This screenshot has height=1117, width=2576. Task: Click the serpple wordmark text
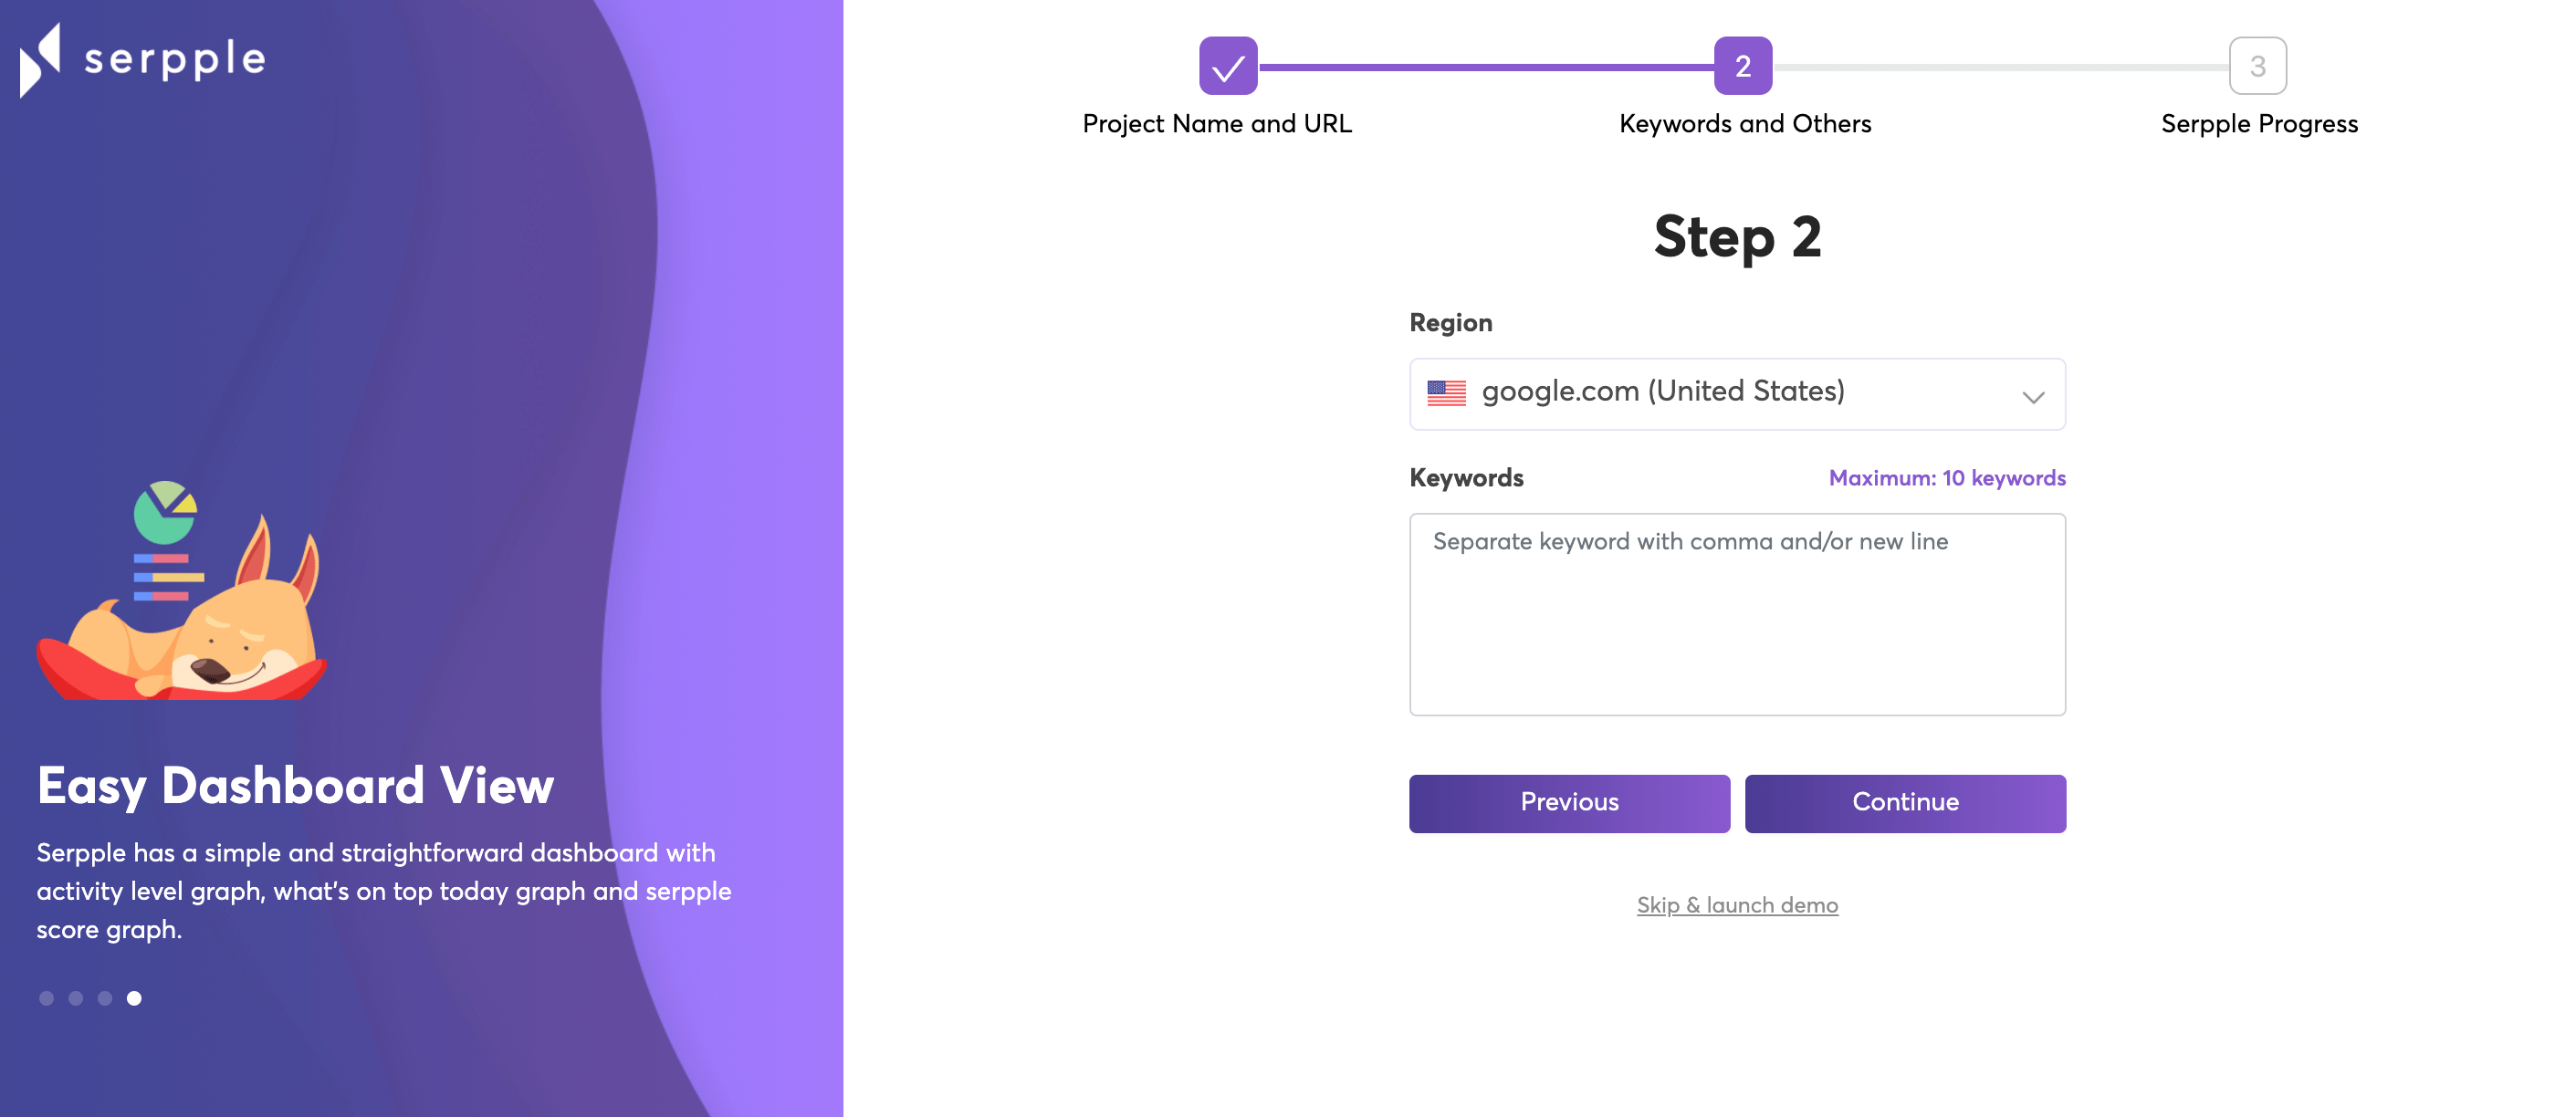175,60
